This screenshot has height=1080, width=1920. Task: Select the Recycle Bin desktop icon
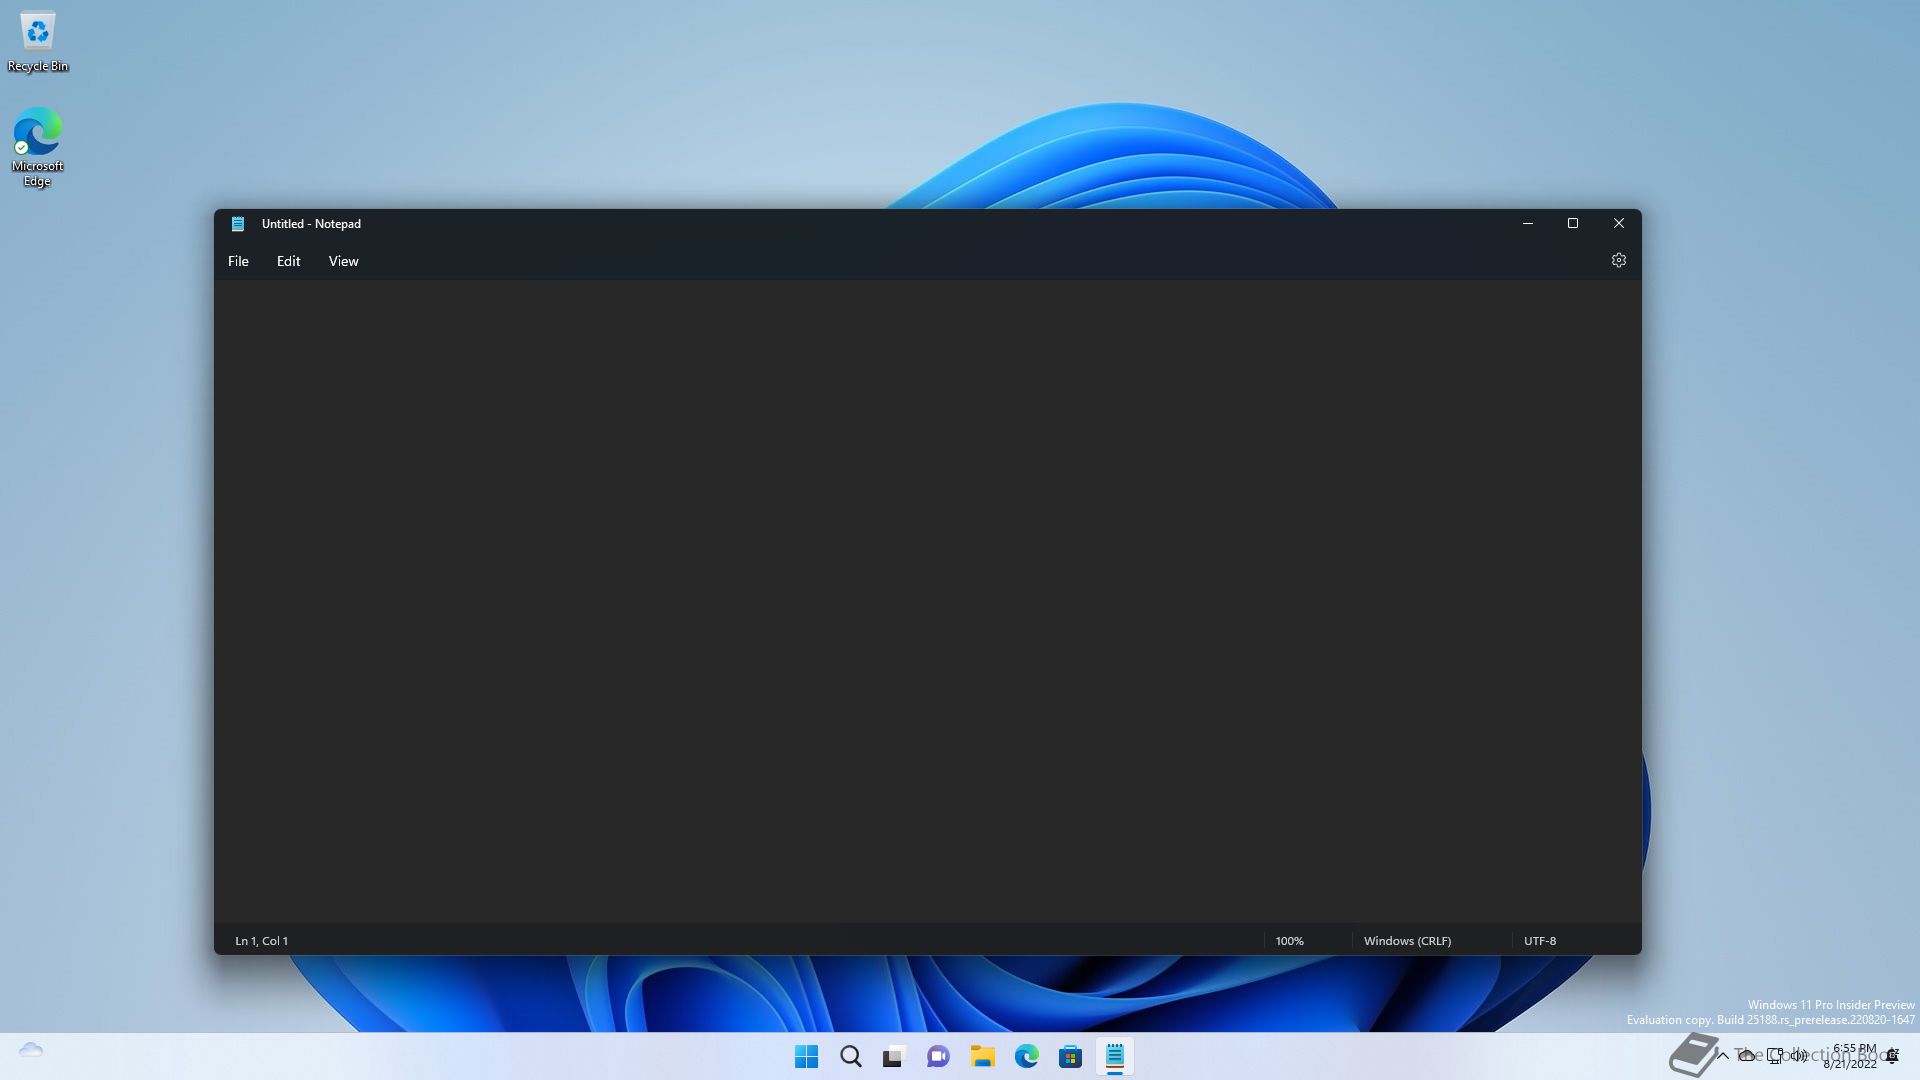(38, 42)
